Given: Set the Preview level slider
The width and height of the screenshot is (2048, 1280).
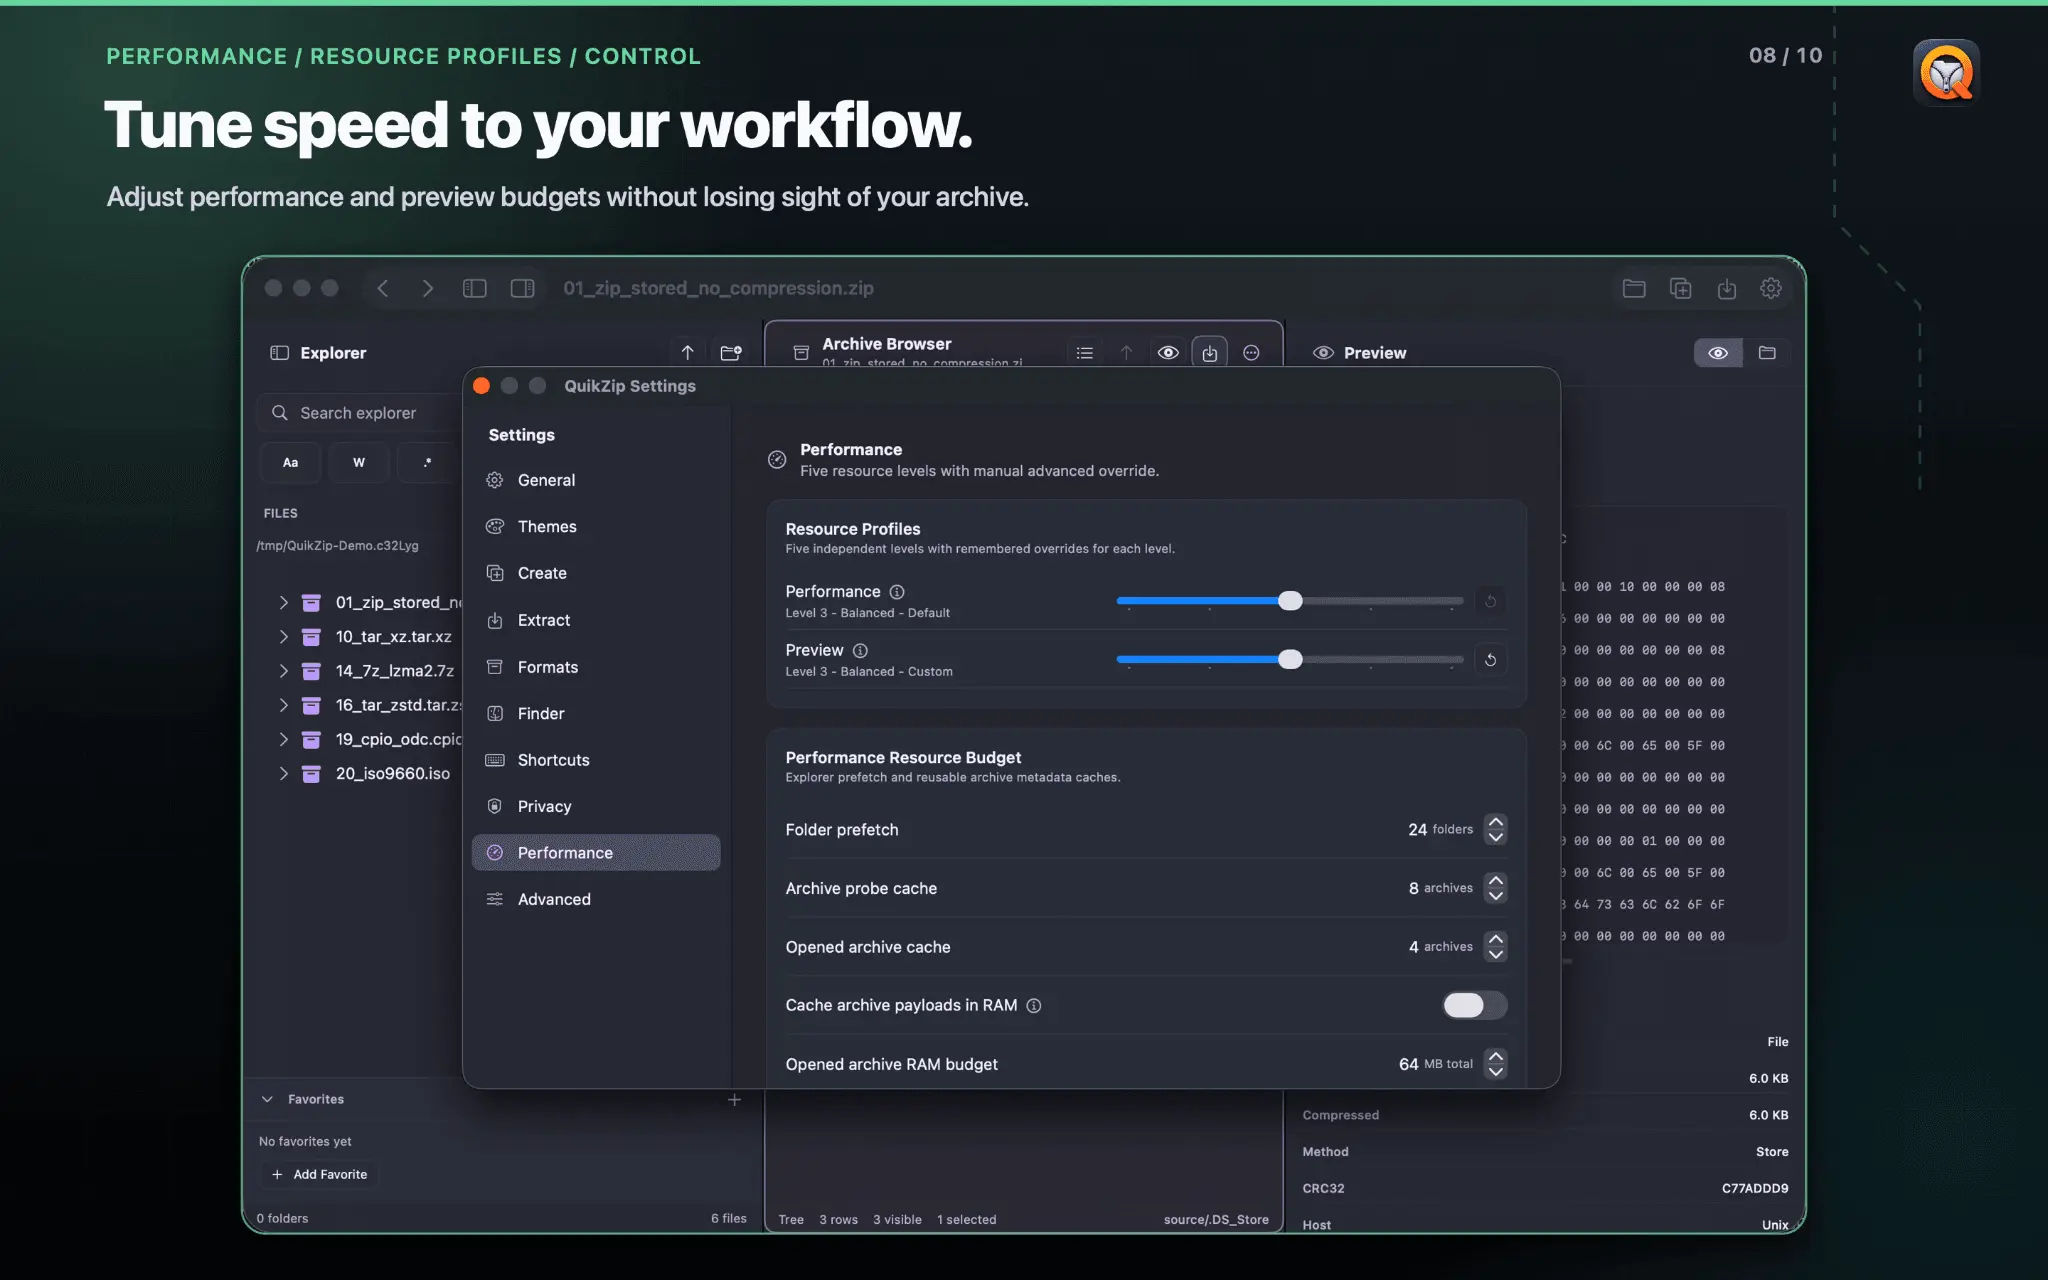Looking at the screenshot, I should (1290, 659).
